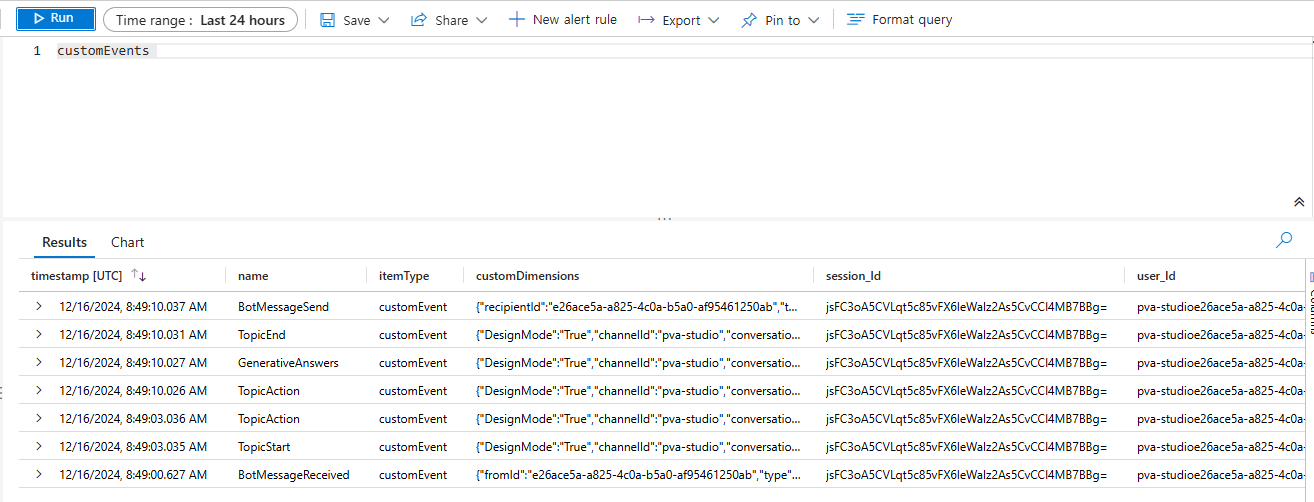Search the results with magnifier icon
The image size is (1314, 502).
click(x=1284, y=240)
